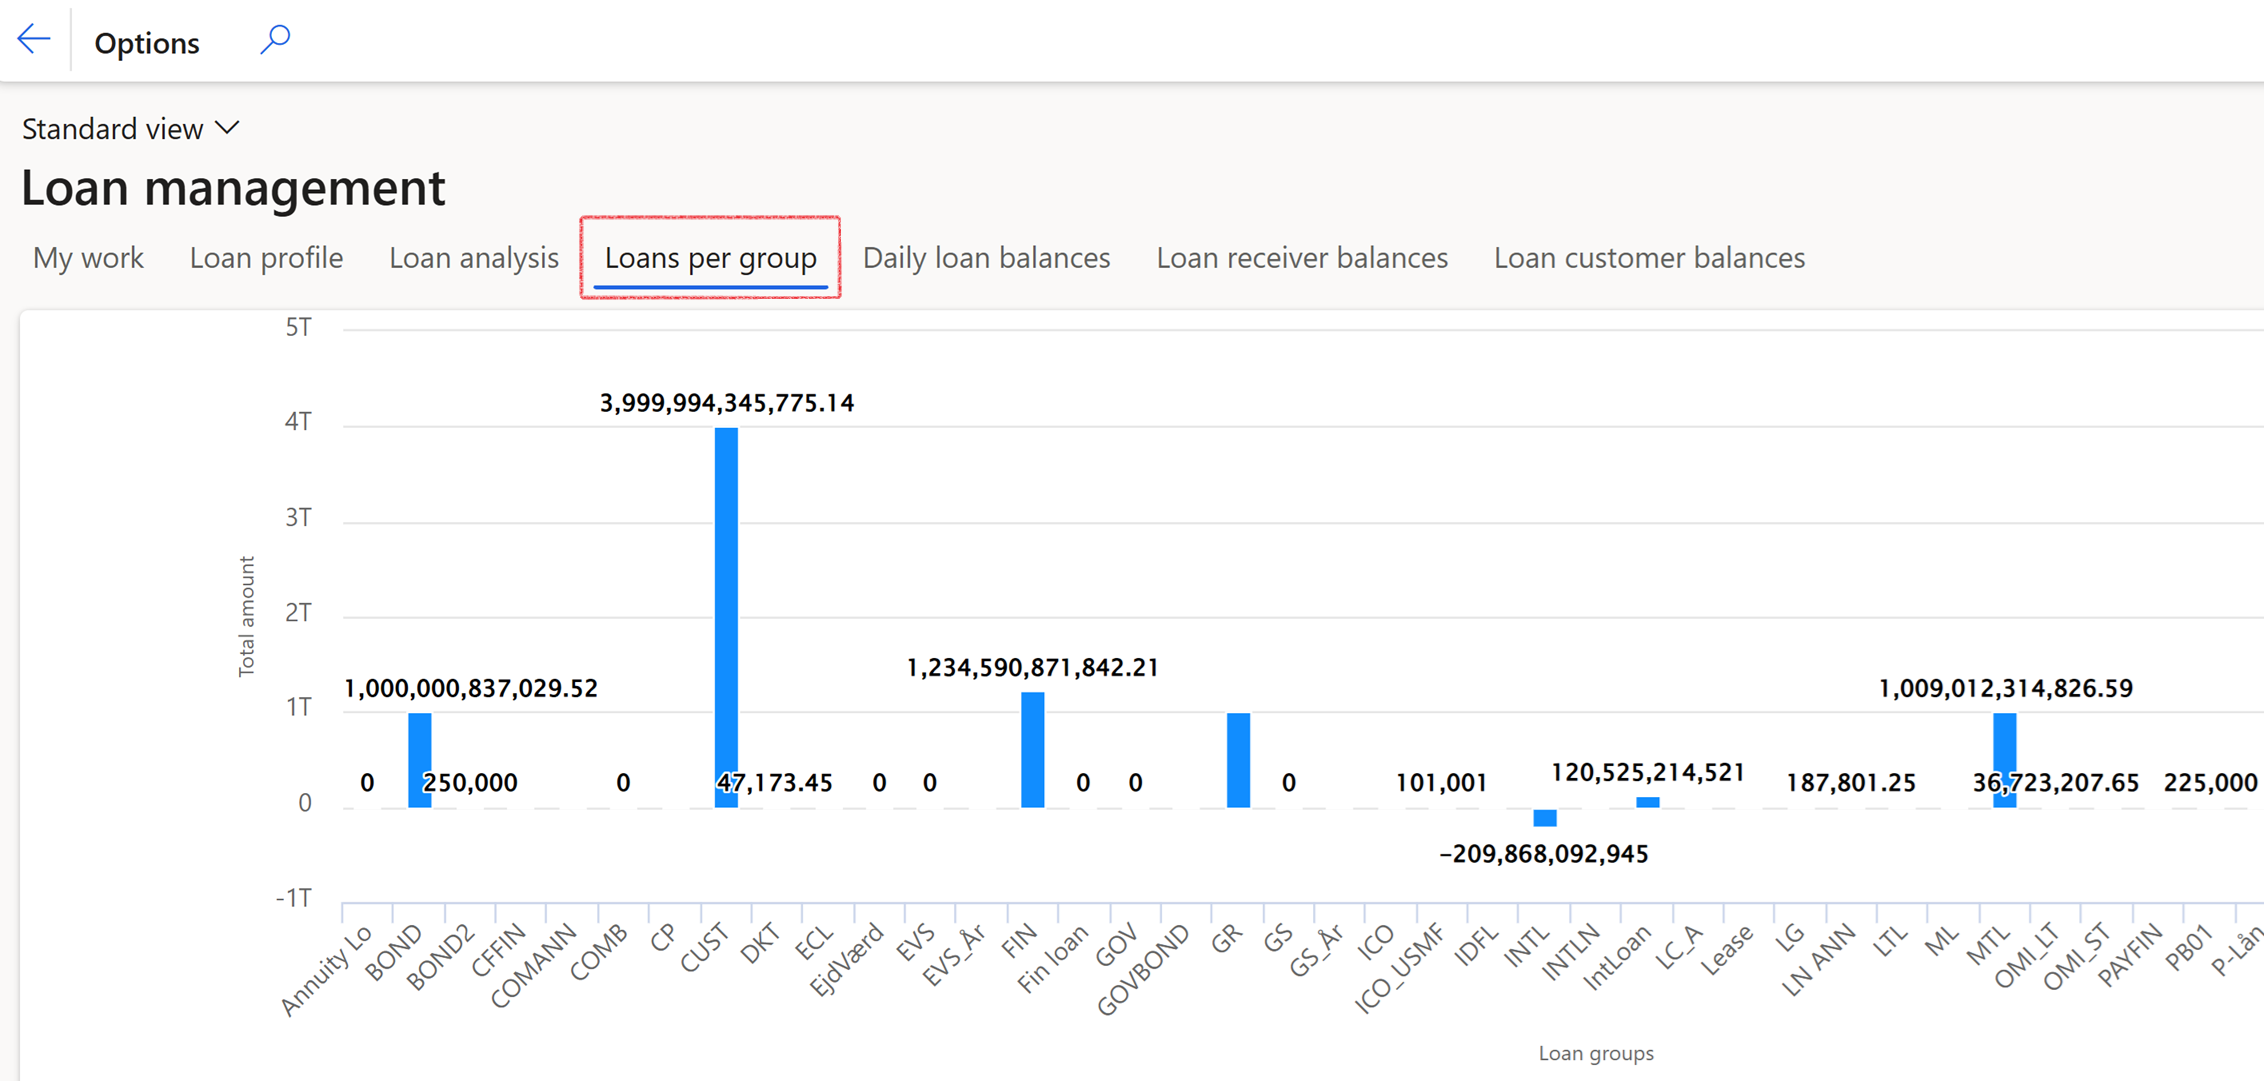This screenshot has height=1081, width=2264.
Task: Click the Loan management page heading
Action: (234, 187)
